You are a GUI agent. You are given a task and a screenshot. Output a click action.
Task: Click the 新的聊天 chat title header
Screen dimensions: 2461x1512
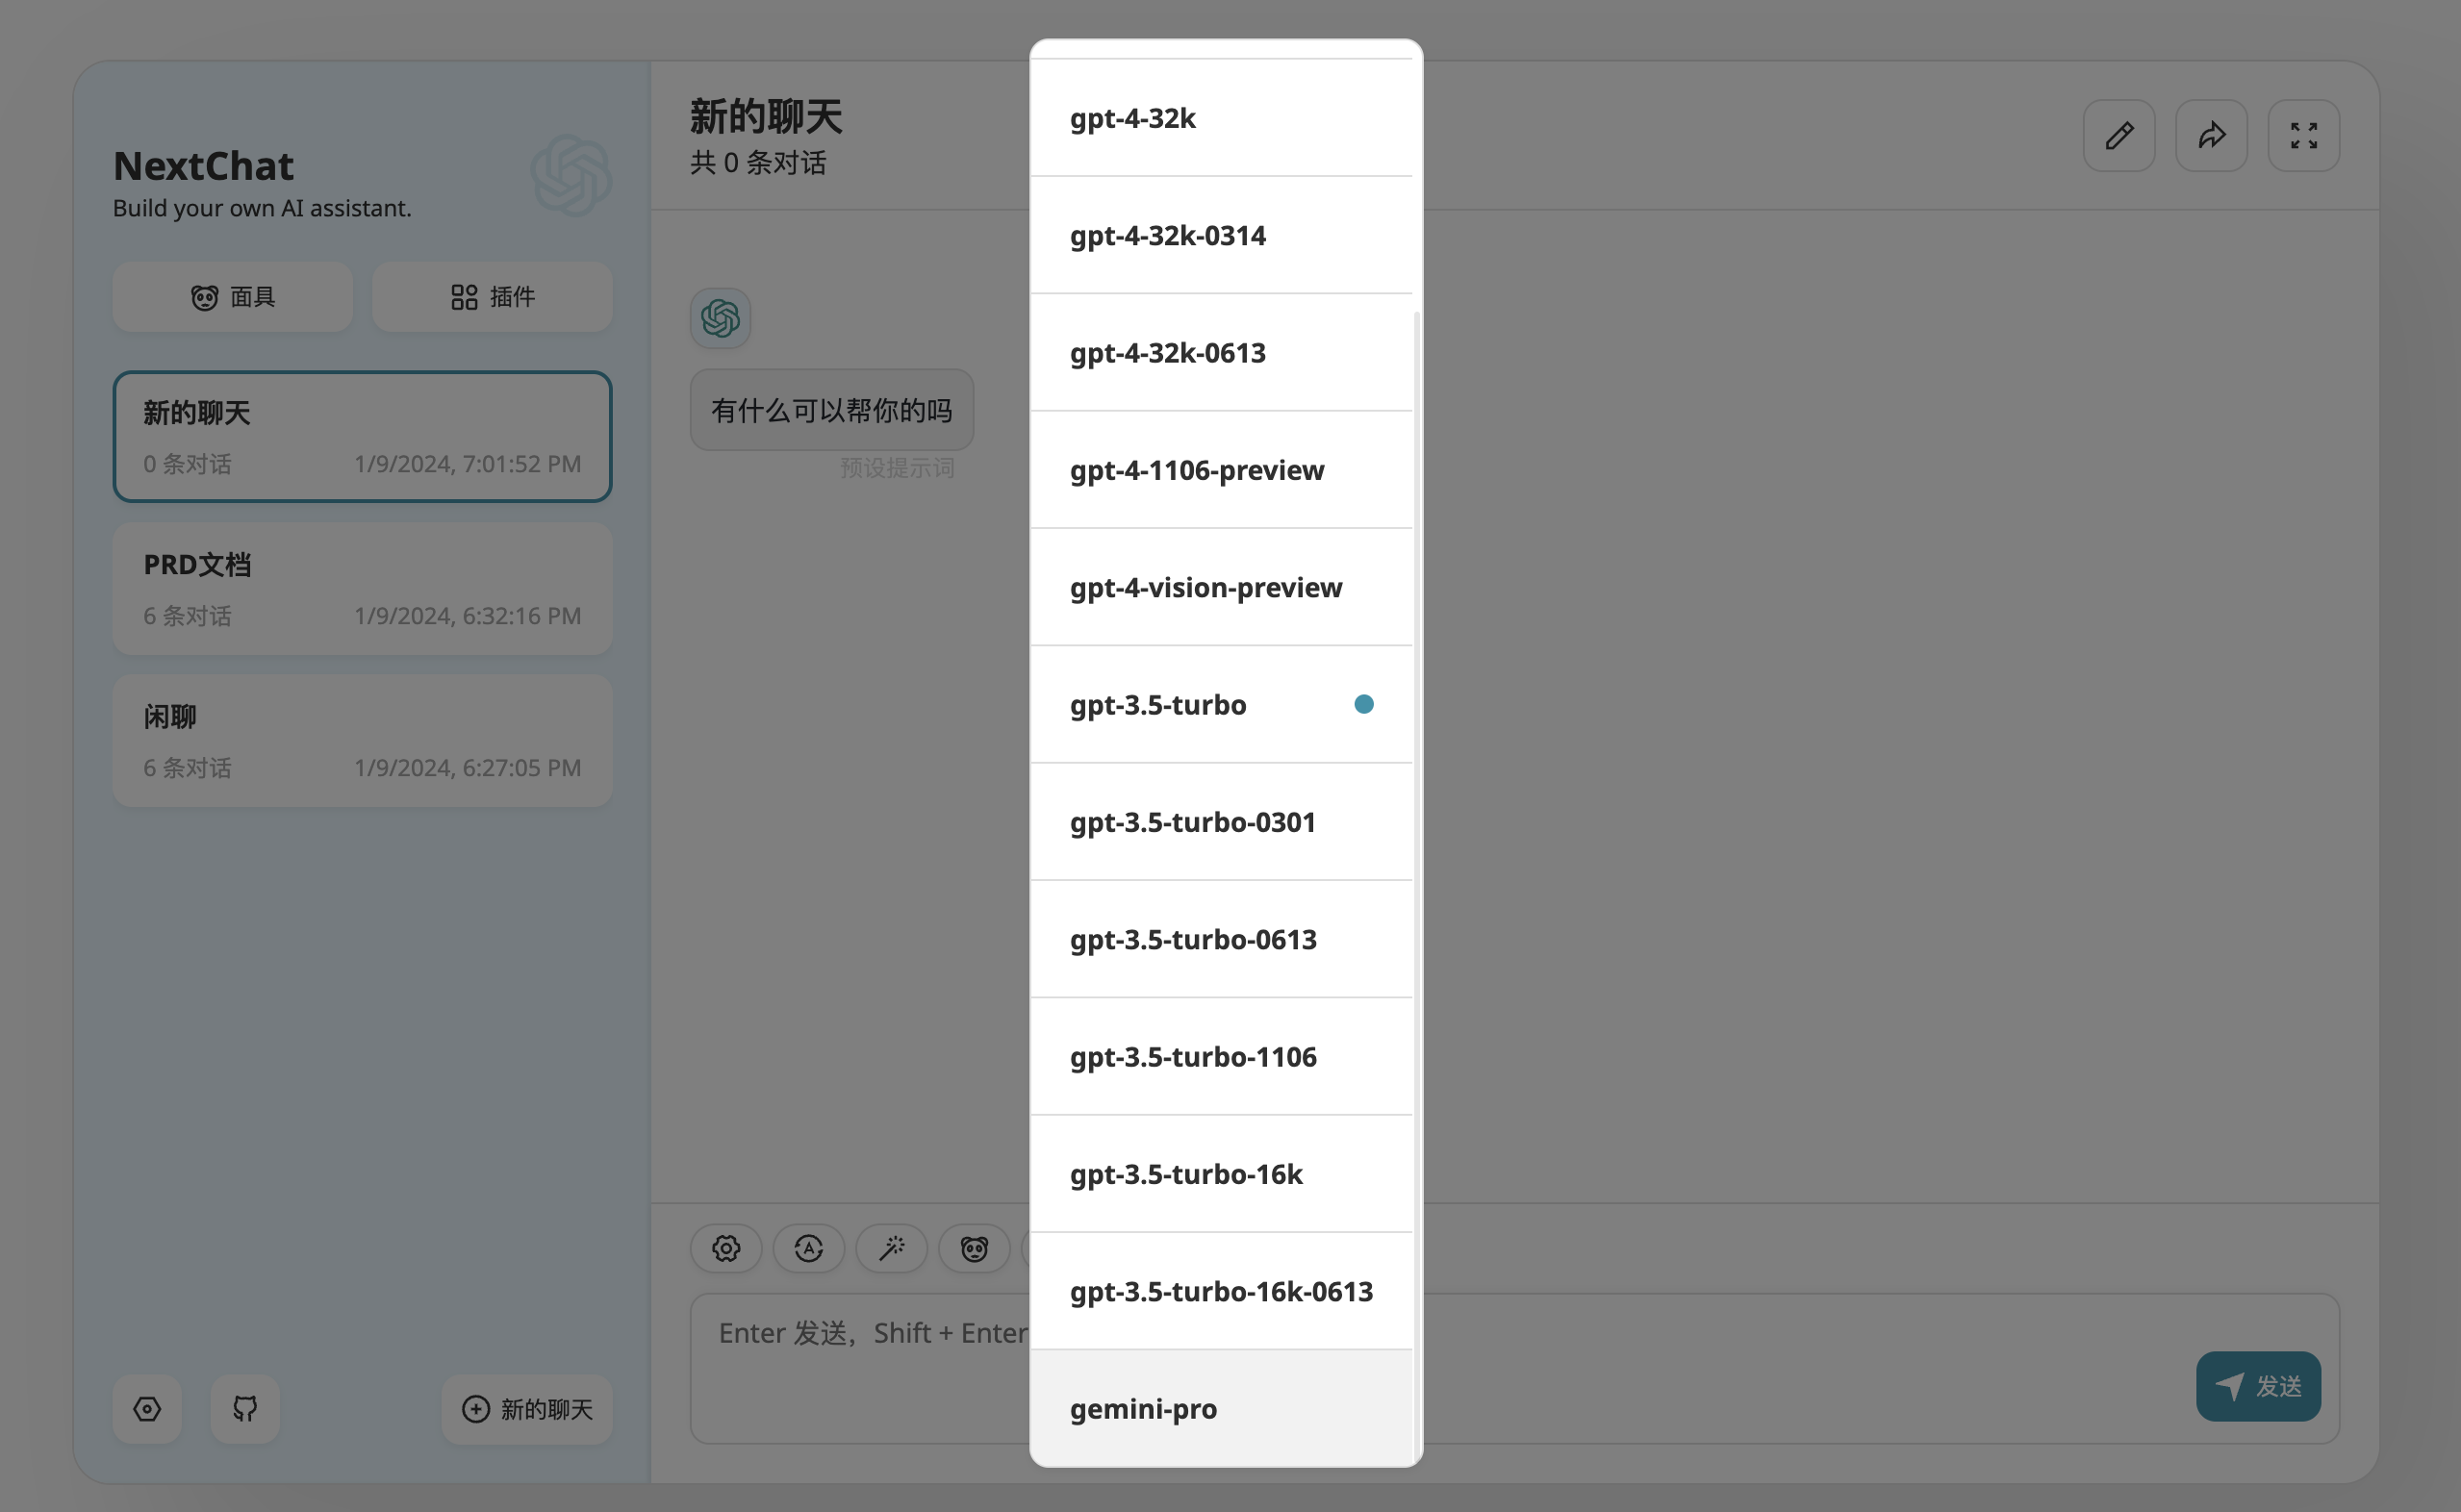click(x=766, y=116)
